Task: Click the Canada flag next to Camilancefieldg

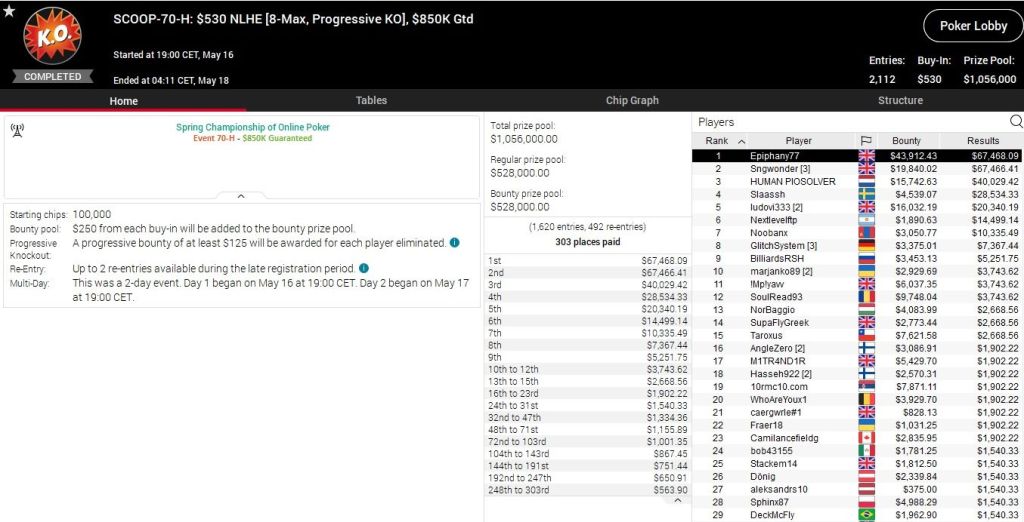Action: [866, 438]
